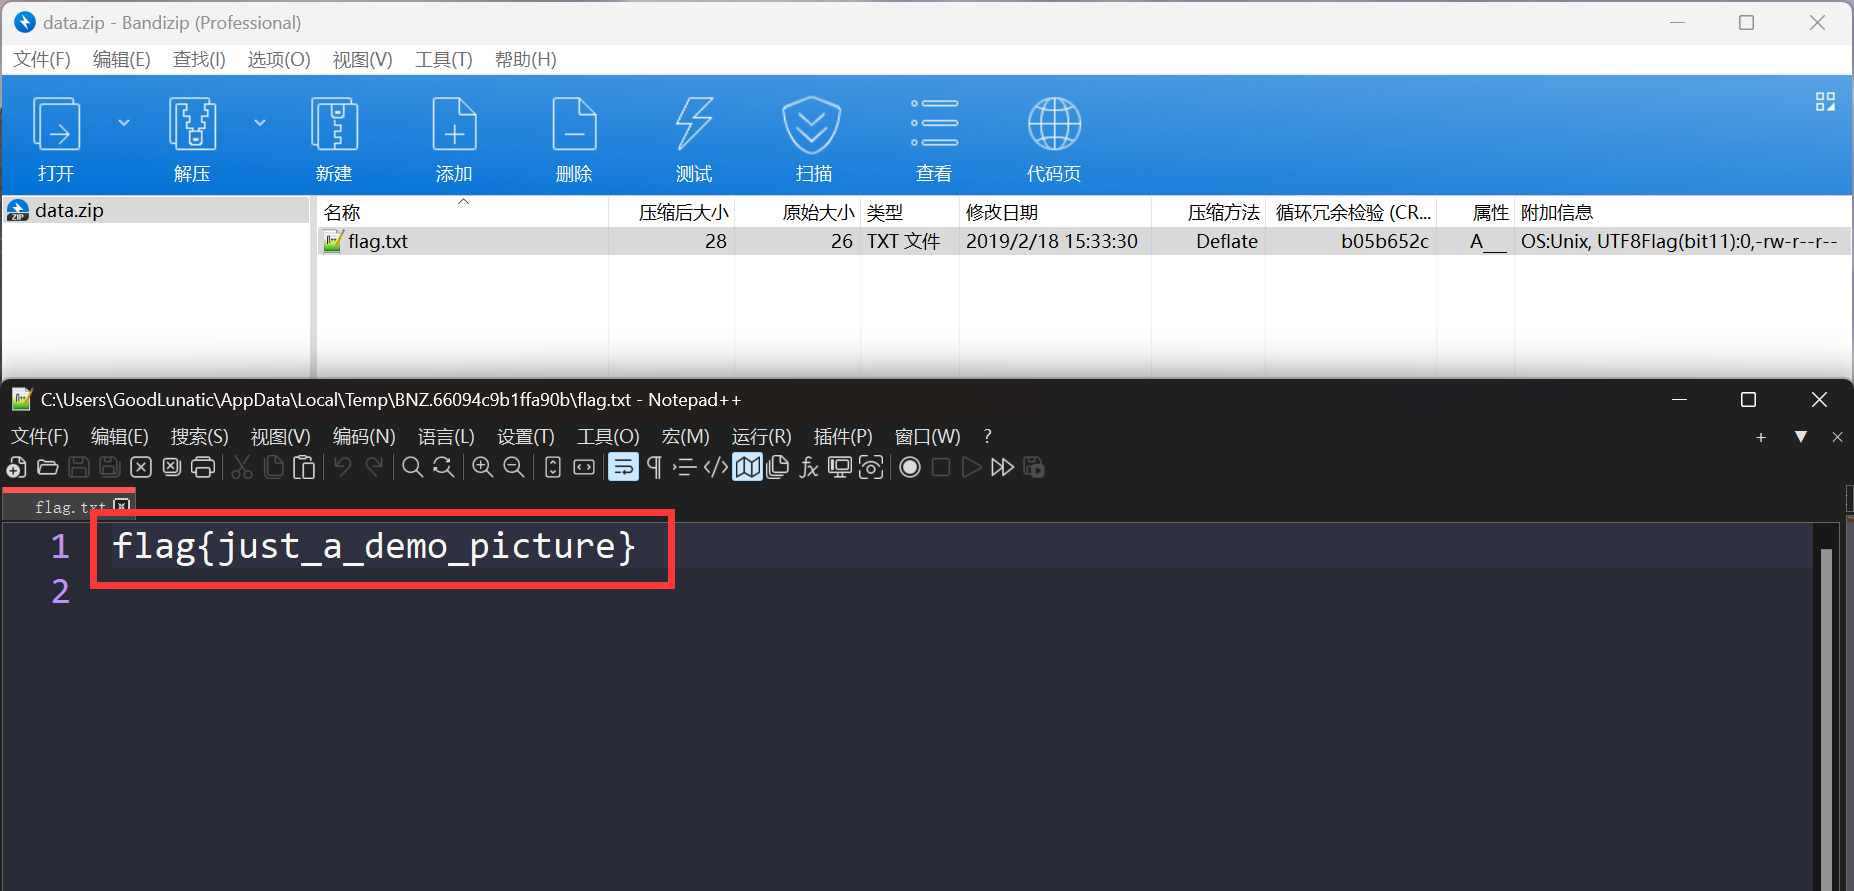Click the Deflate compression method cell
This screenshot has width=1854, height=891.
pyautogui.click(x=1227, y=241)
